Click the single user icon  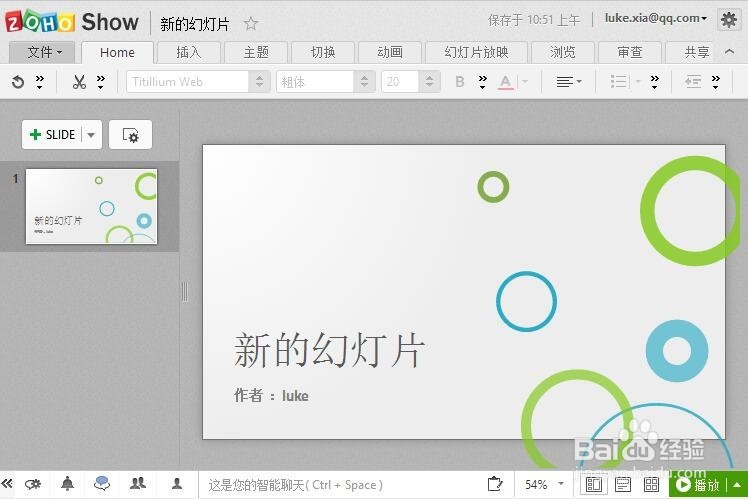(177, 484)
